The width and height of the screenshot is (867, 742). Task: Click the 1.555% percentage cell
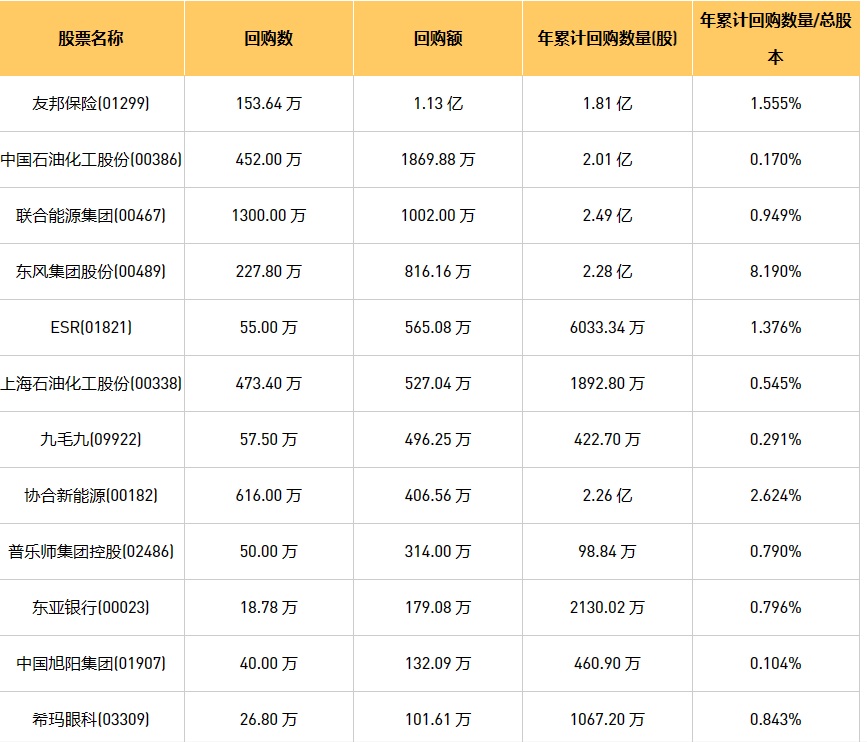coord(776,103)
